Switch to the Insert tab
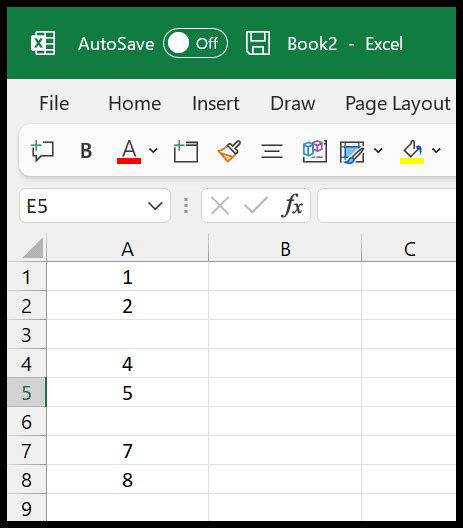Viewport: 463px width, 528px height. click(x=216, y=103)
